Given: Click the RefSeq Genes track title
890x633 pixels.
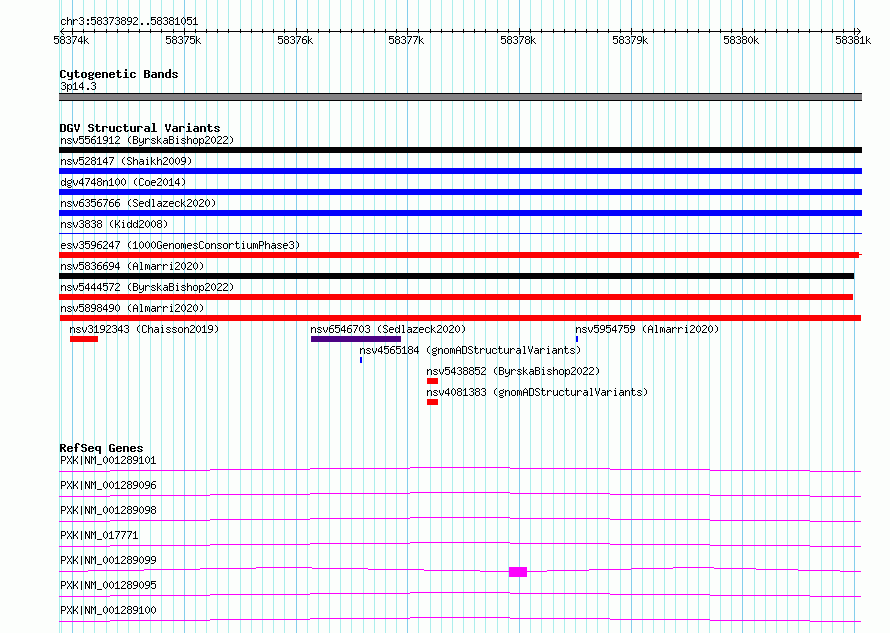Looking at the screenshot, I should coord(101,448).
